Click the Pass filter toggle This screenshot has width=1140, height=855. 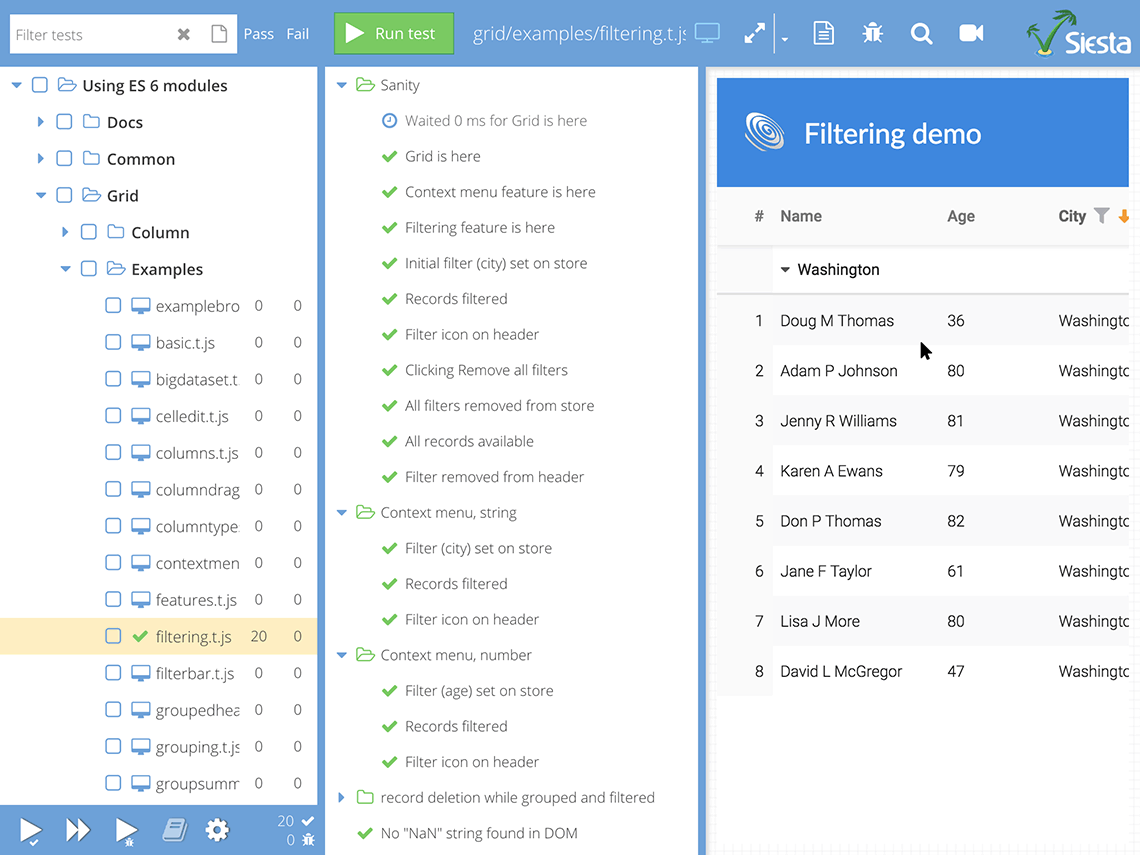259,34
